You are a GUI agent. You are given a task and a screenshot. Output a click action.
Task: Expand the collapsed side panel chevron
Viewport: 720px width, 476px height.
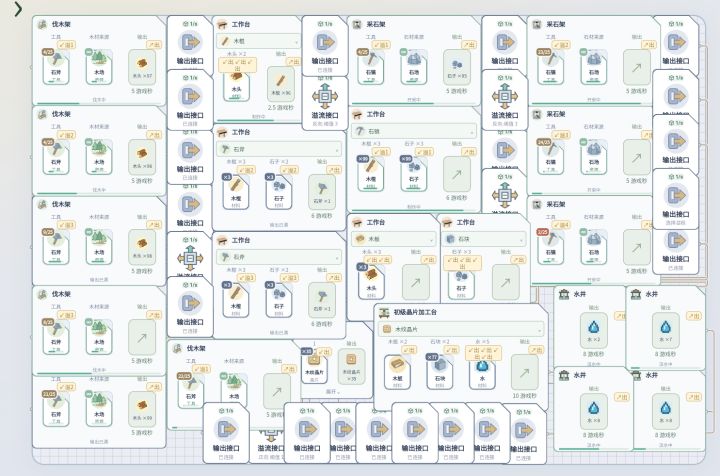point(18,9)
